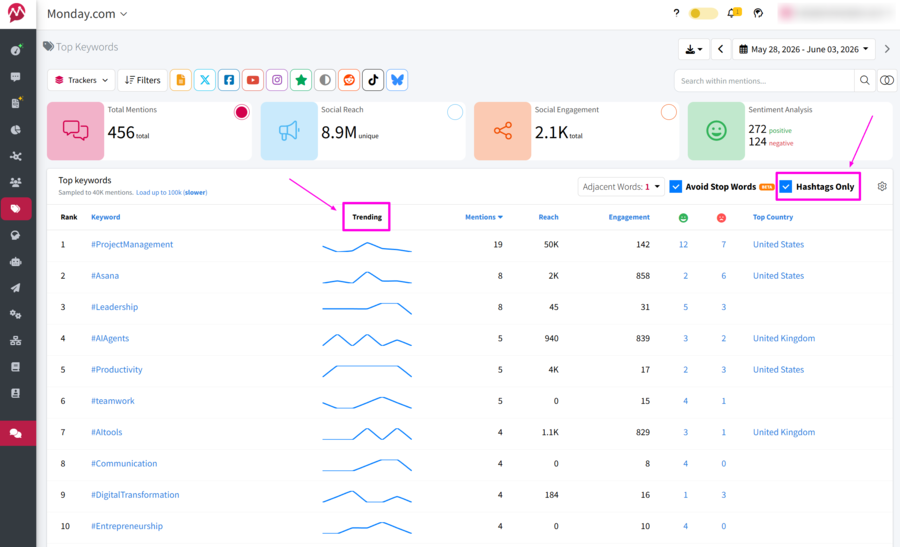The width and height of the screenshot is (900, 547).
Task: Open the #Asana keyword link
Action: [x=105, y=276]
